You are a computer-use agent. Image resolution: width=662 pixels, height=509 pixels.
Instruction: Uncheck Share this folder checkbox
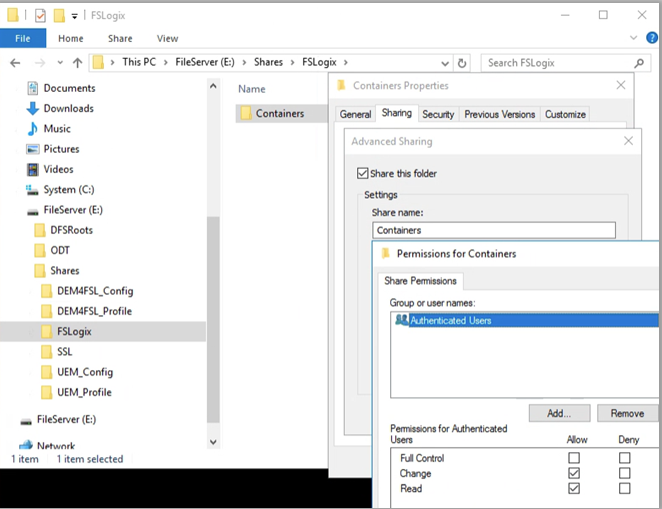363,173
